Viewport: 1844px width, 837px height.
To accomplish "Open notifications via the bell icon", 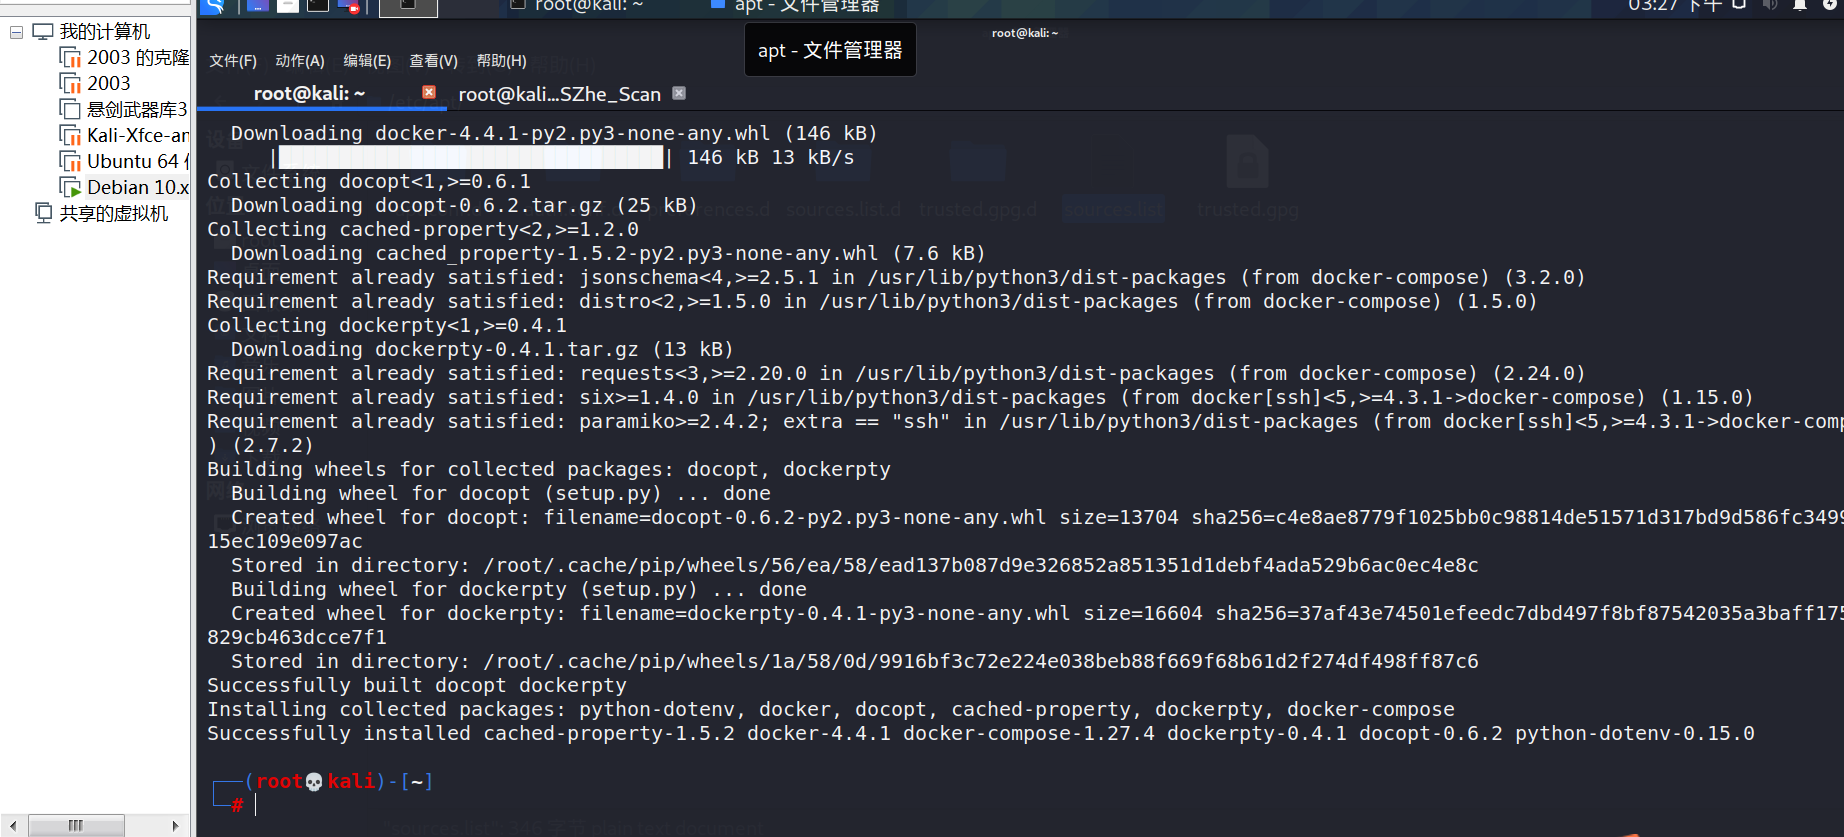I will [1800, 5].
